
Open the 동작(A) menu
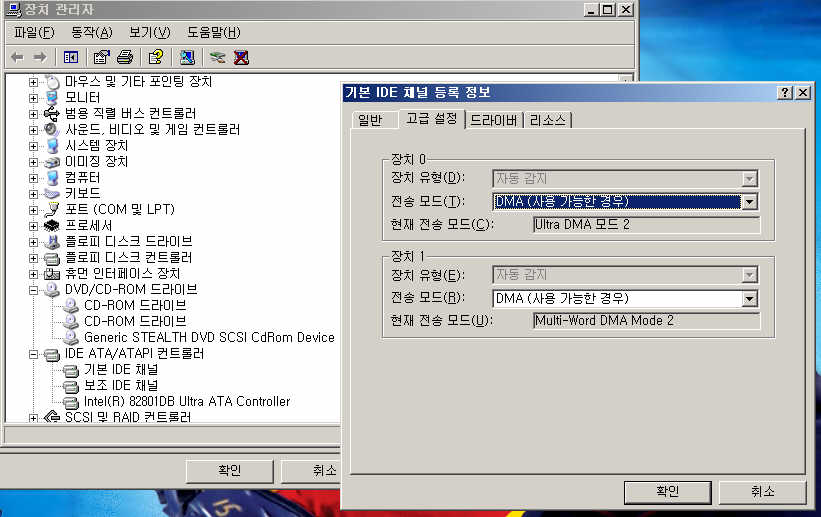[x=91, y=32]
